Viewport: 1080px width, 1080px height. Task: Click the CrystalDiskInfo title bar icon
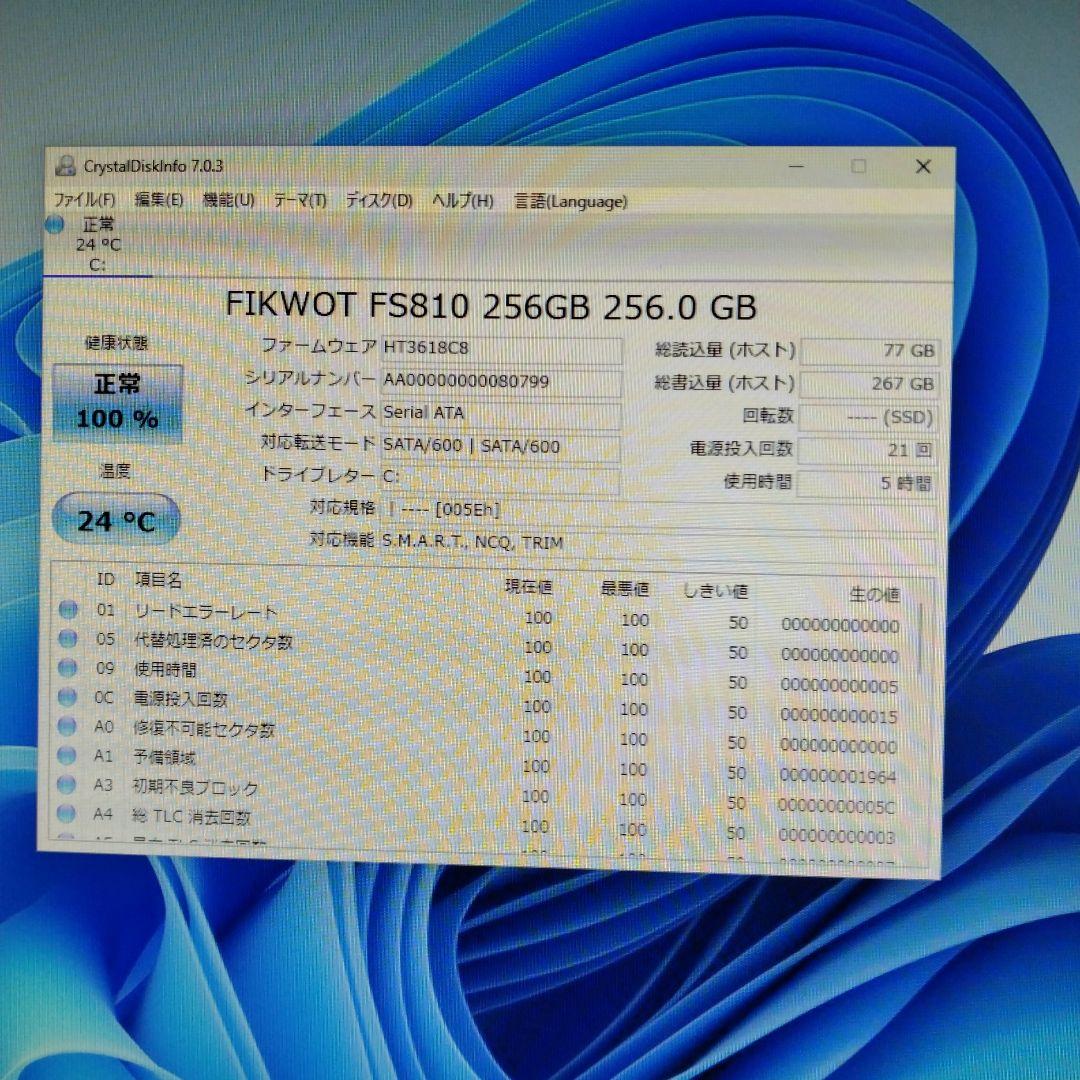click(67, 165)
